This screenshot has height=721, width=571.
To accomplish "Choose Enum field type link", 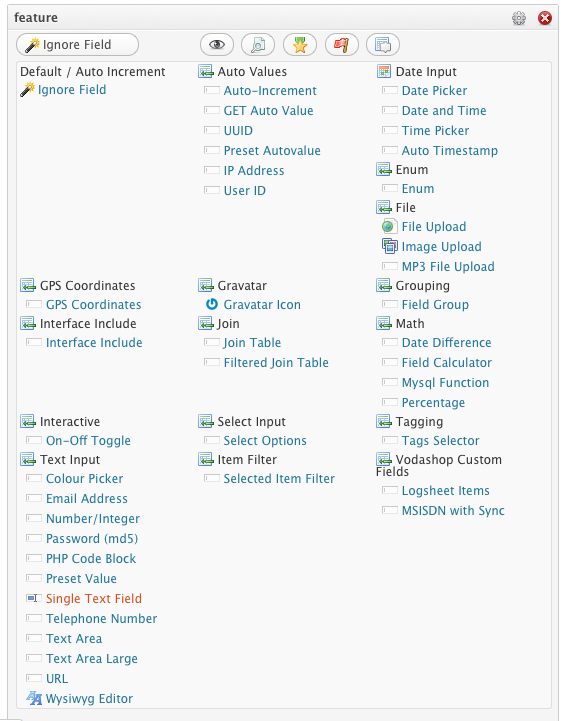I will pos(418,189).
